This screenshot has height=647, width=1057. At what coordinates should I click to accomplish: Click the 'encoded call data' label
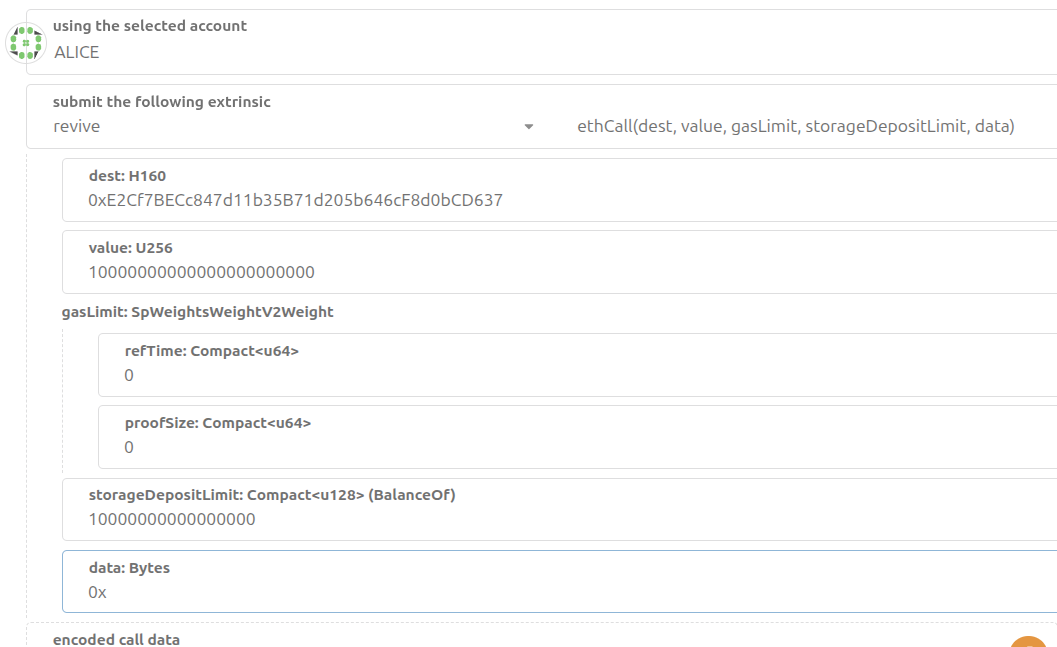coord(116,639)
